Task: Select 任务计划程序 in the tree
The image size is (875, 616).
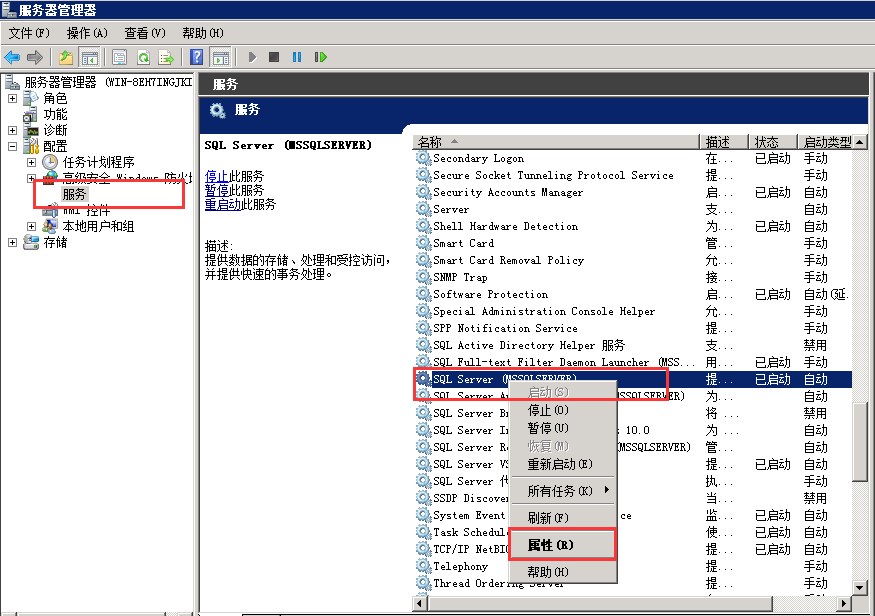Action: 98,162
